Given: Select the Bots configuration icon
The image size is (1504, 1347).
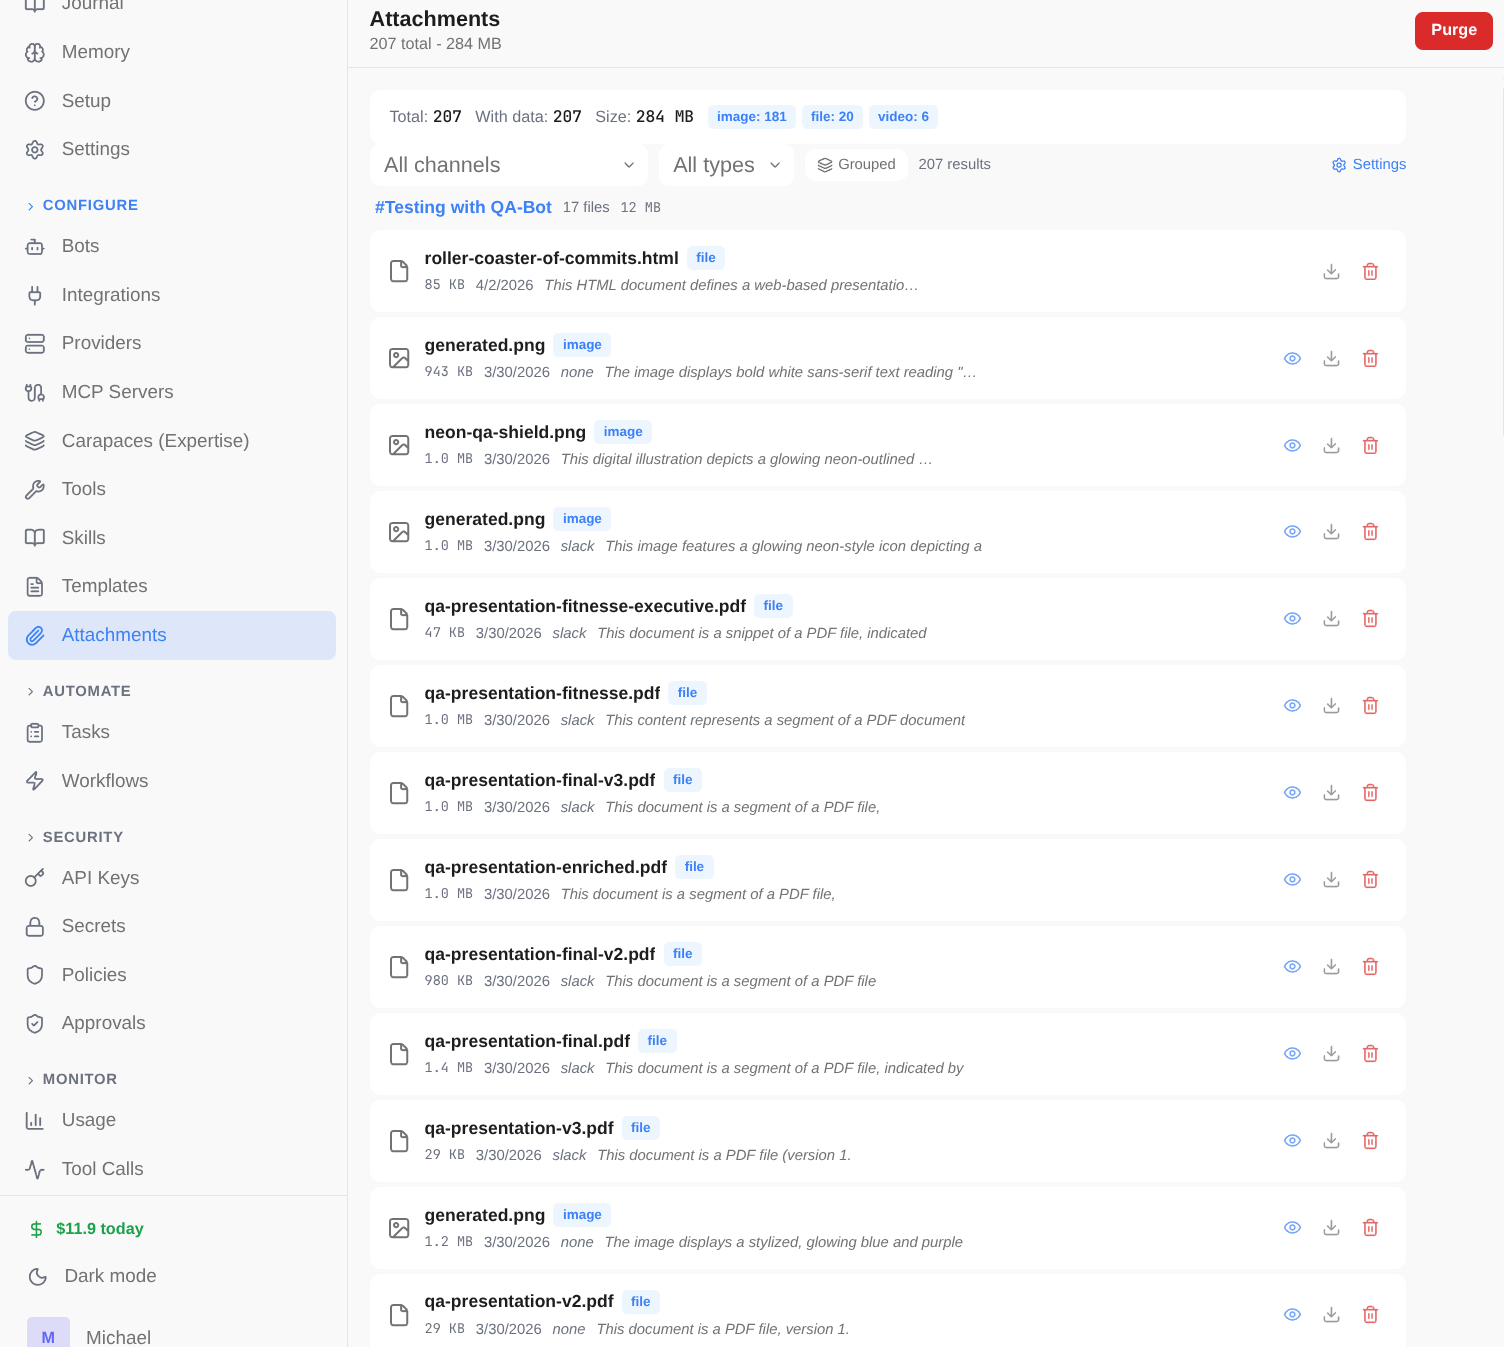Looking at the screenshot, I should (35, 246).
